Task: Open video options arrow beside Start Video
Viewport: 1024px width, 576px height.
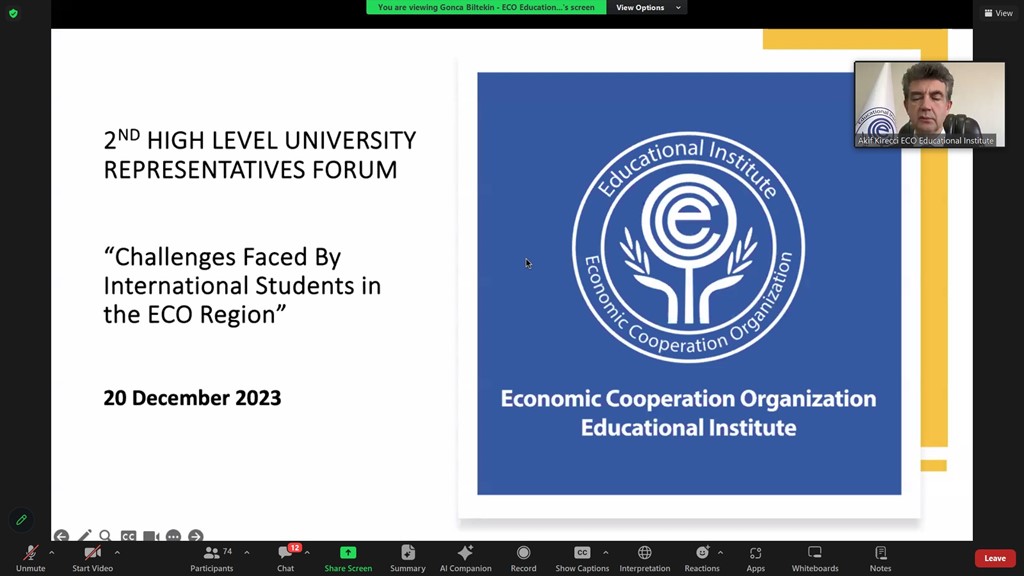Action: pyautogui.click(x=117, y=552)
